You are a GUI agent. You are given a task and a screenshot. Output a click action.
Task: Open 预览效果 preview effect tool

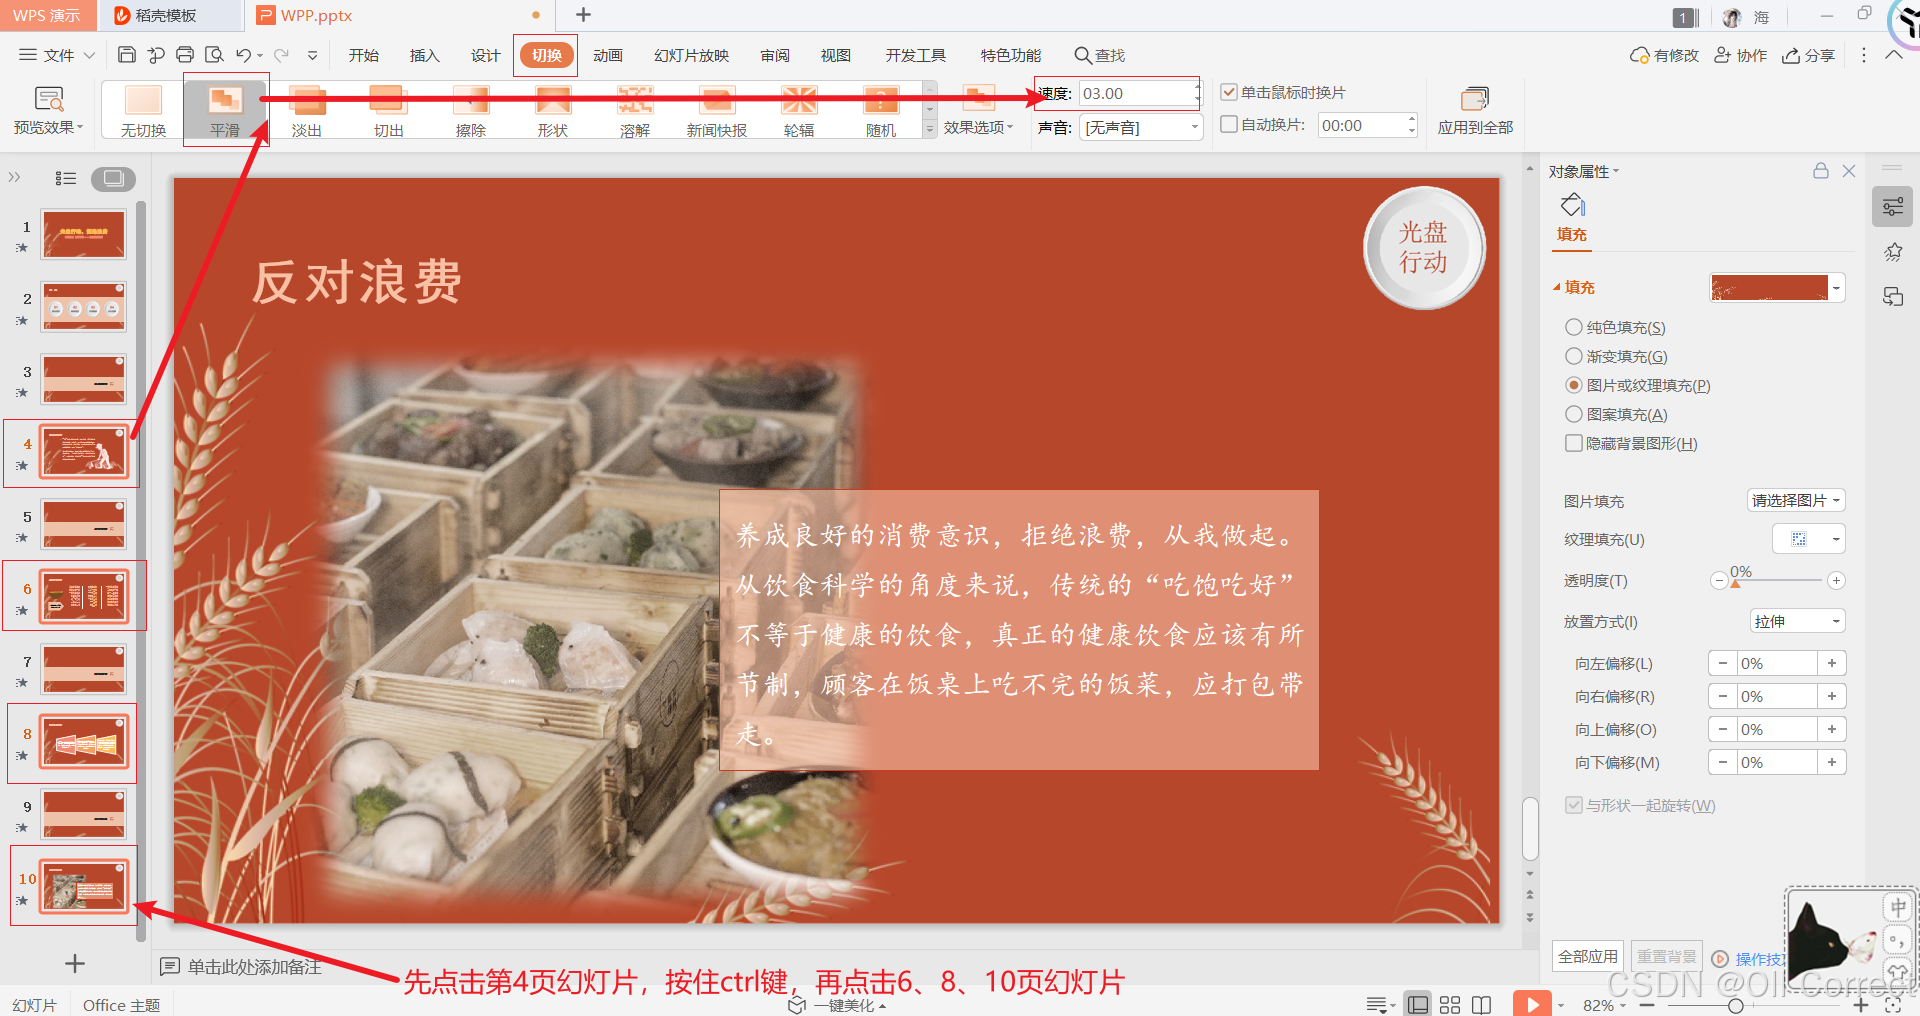48,110
